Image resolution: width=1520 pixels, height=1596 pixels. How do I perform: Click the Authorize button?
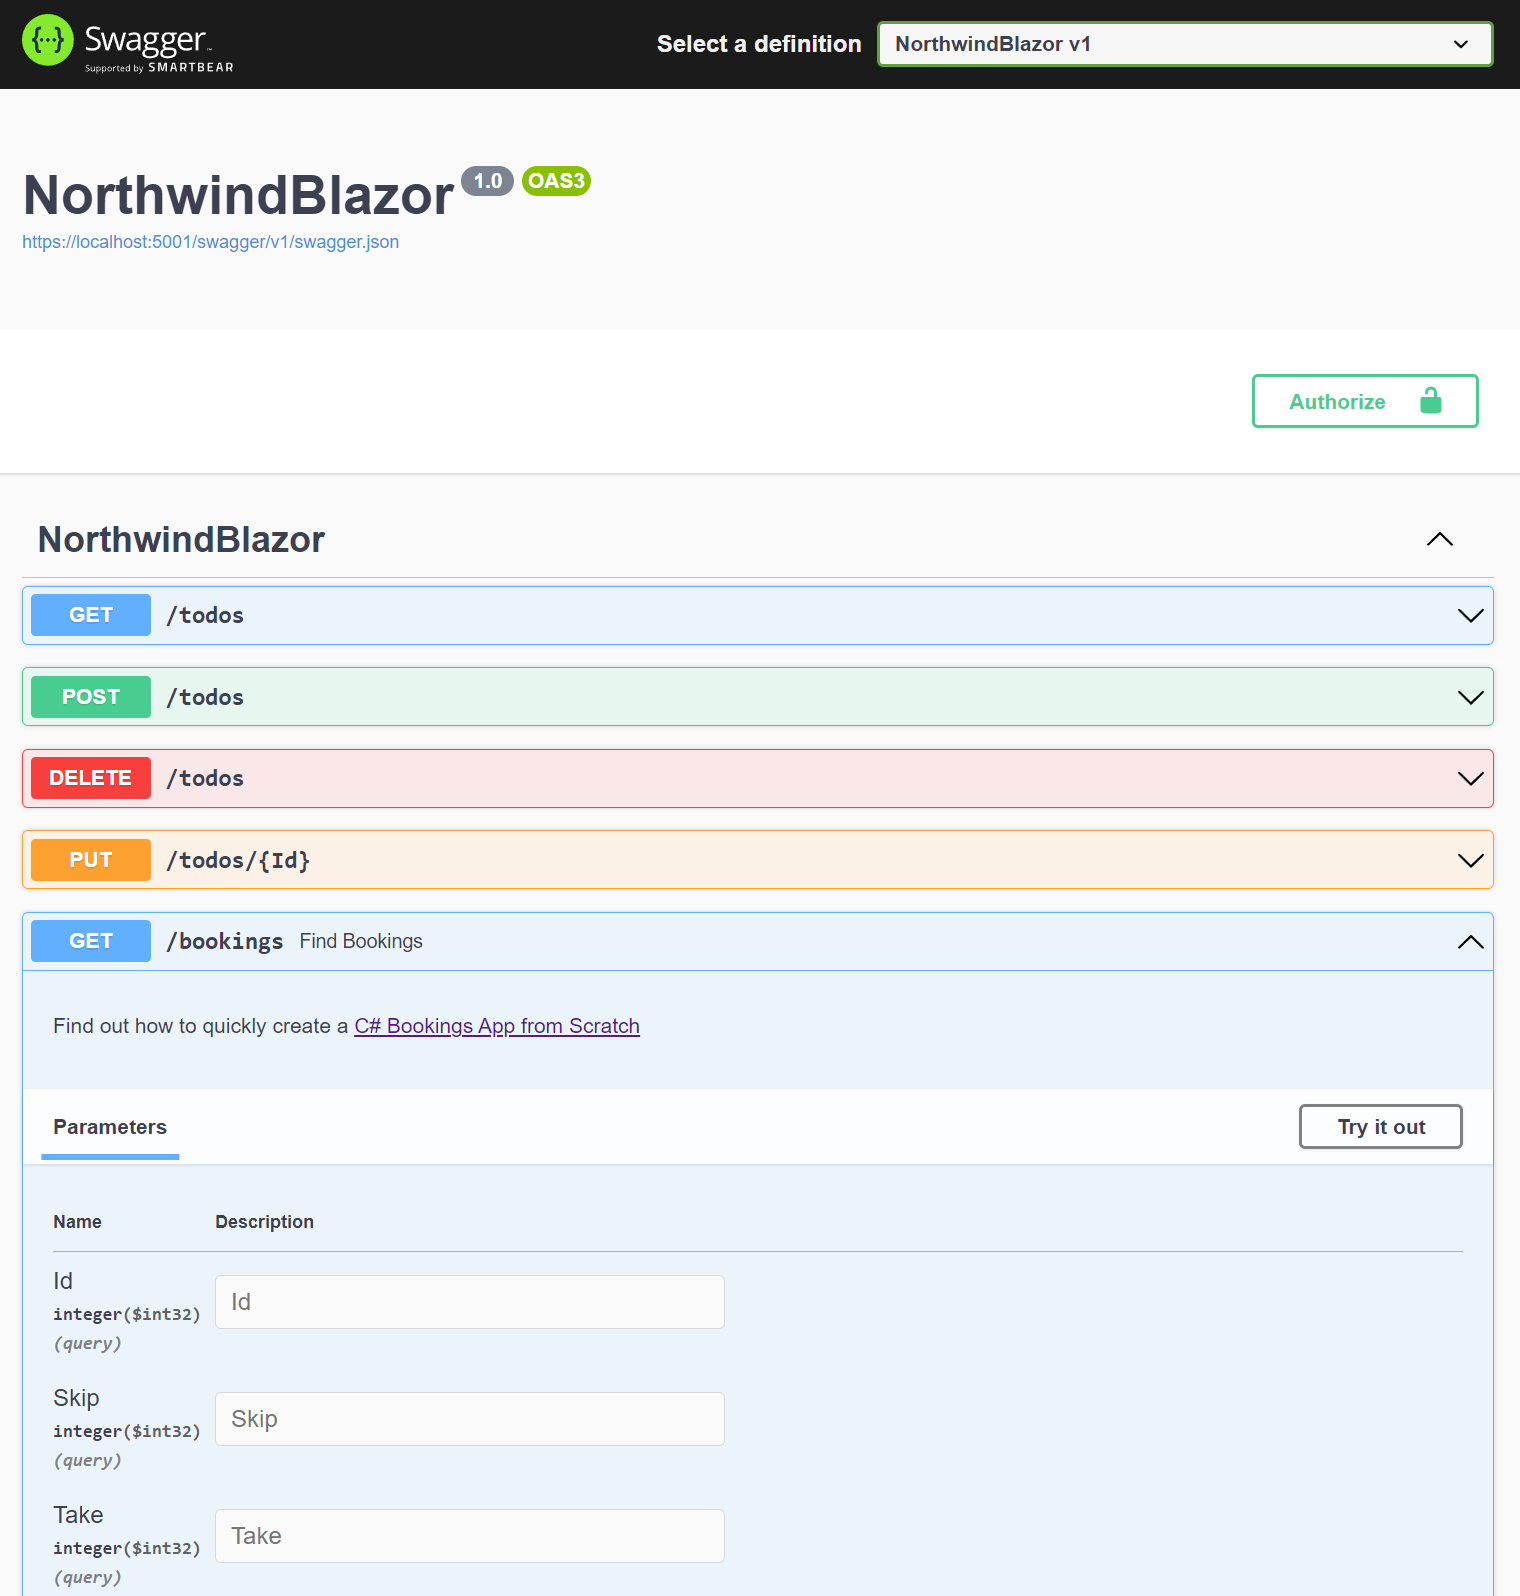tap(1365, 401)
